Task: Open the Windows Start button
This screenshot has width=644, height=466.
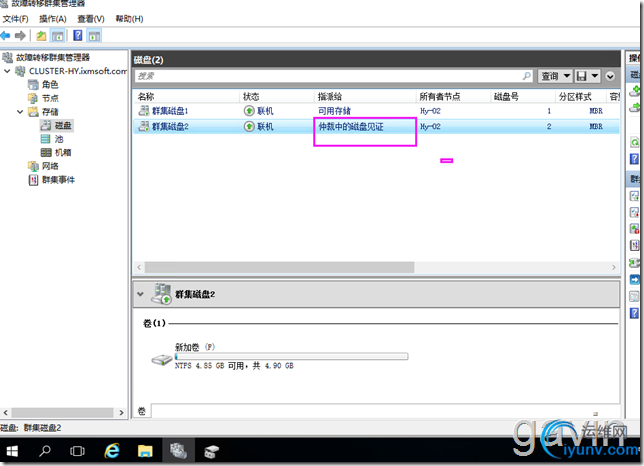Action: (12, 452)
